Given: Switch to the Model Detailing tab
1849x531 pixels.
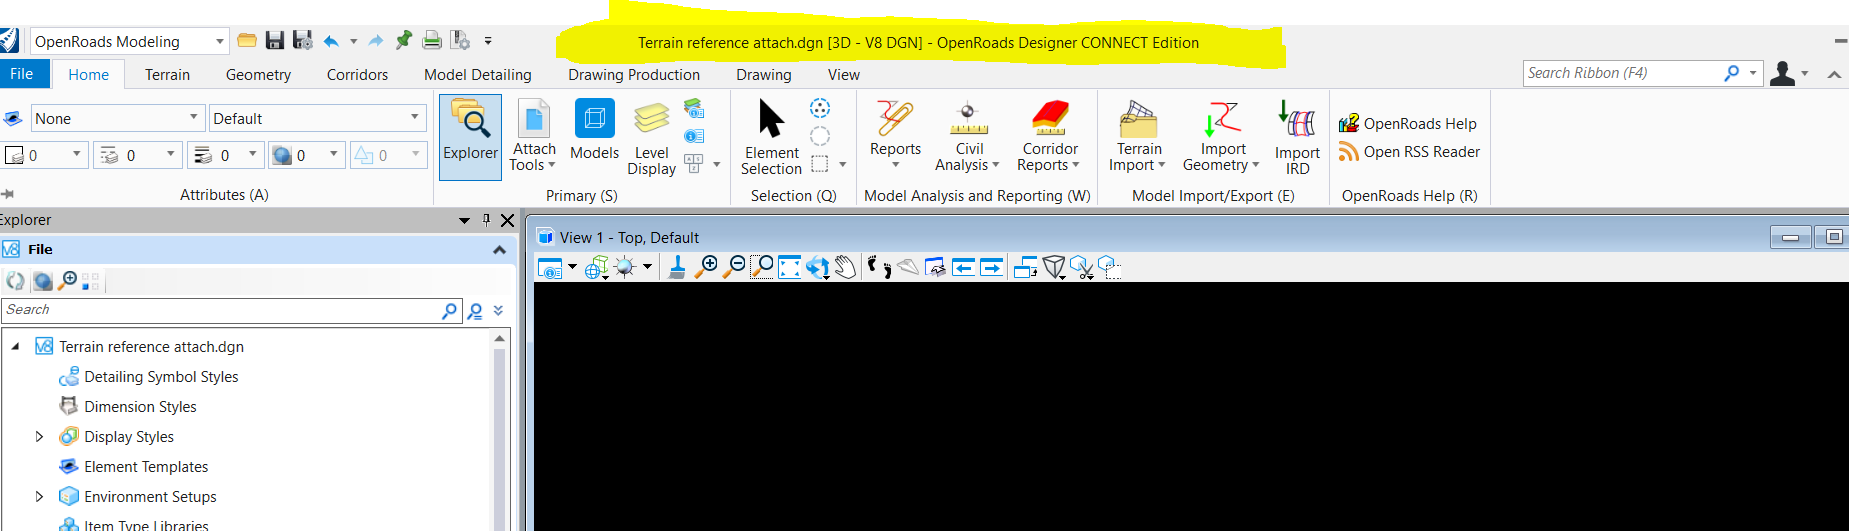Looking at the screenshot, I should pyautogui.click(x=477, y=75).
